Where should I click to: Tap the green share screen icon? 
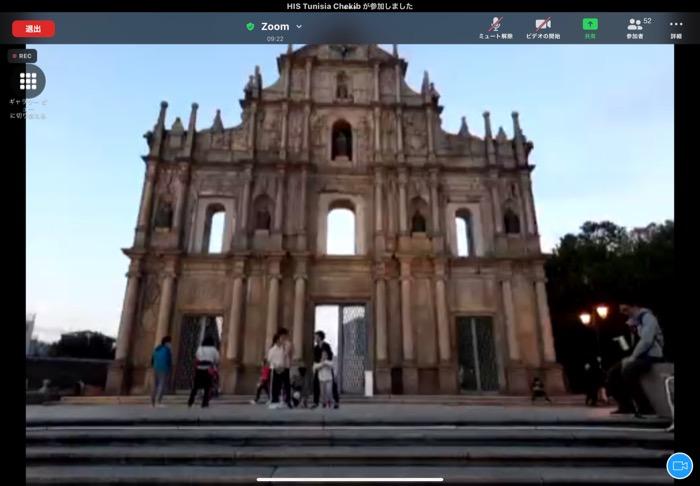(590, 23)
